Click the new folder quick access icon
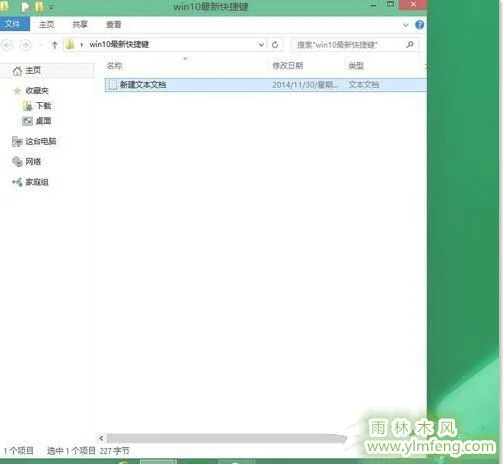 [39, 7]
